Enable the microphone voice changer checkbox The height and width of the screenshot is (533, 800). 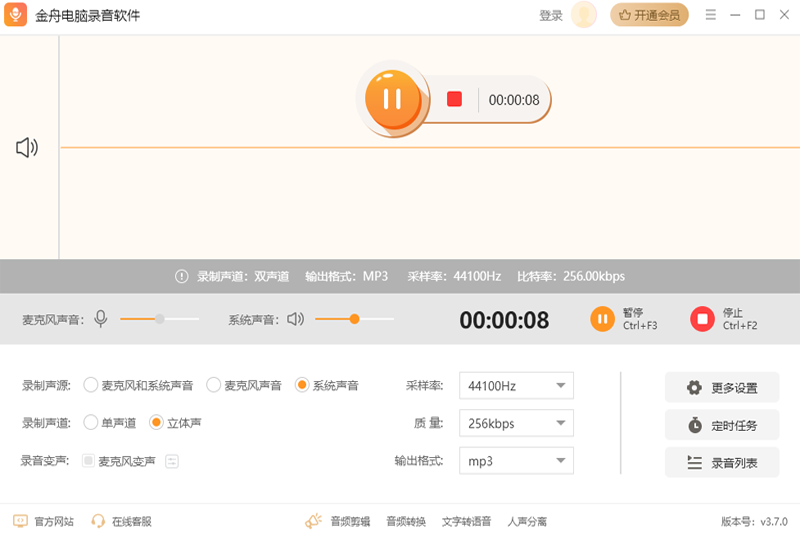pyautogui.click(x=89, y=461)
